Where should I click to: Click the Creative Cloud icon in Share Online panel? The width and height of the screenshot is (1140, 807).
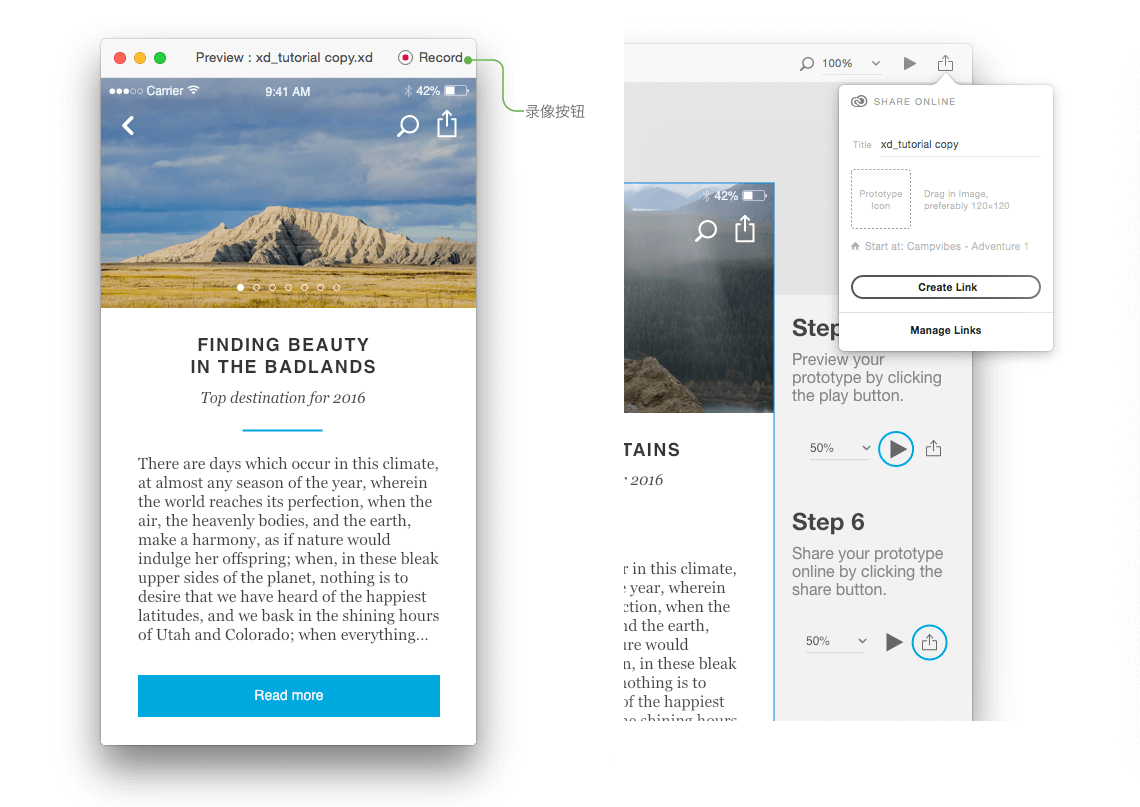(x=859, y=101)
